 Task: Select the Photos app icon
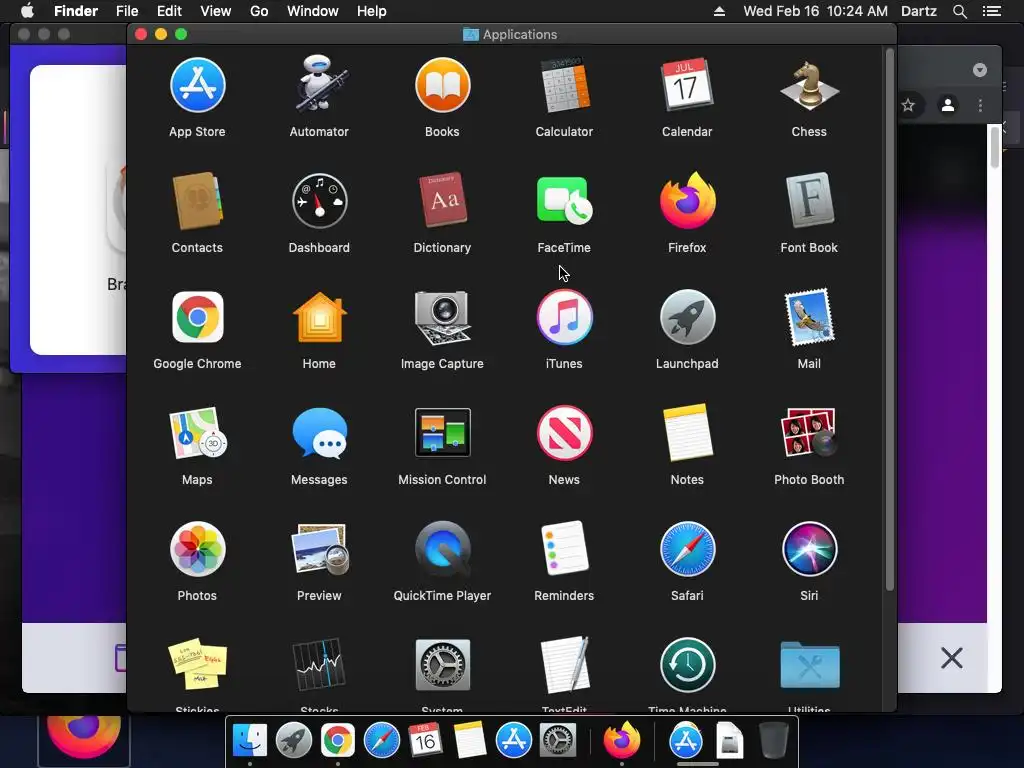click(197, 549)
